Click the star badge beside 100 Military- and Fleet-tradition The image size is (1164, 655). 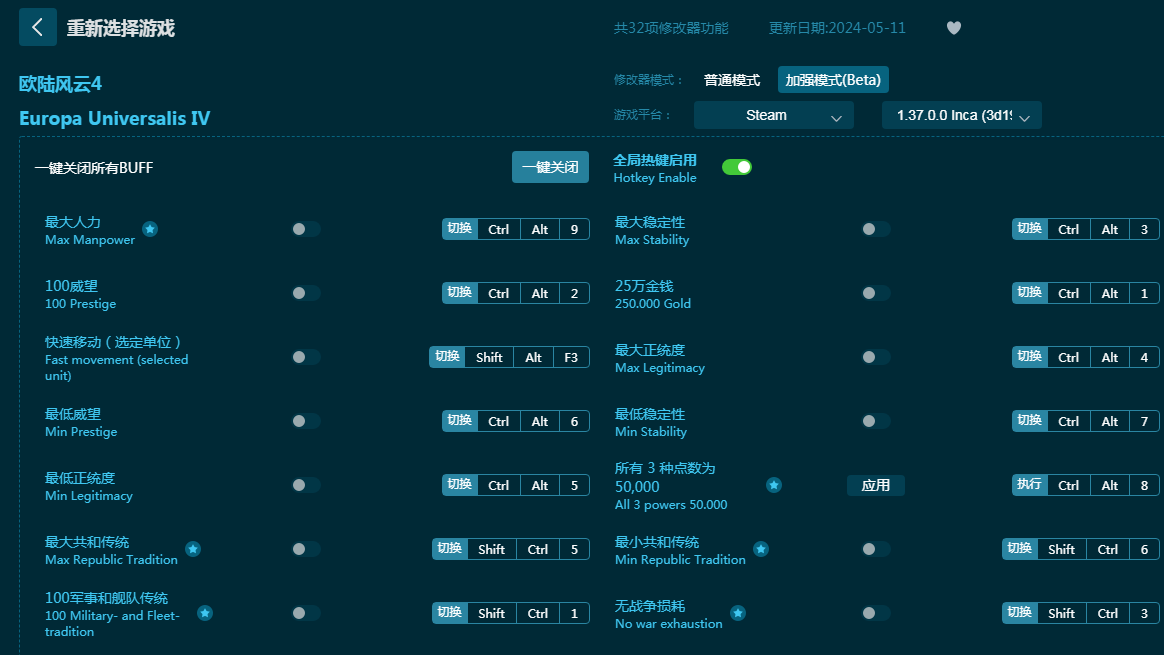click(205, 613)
